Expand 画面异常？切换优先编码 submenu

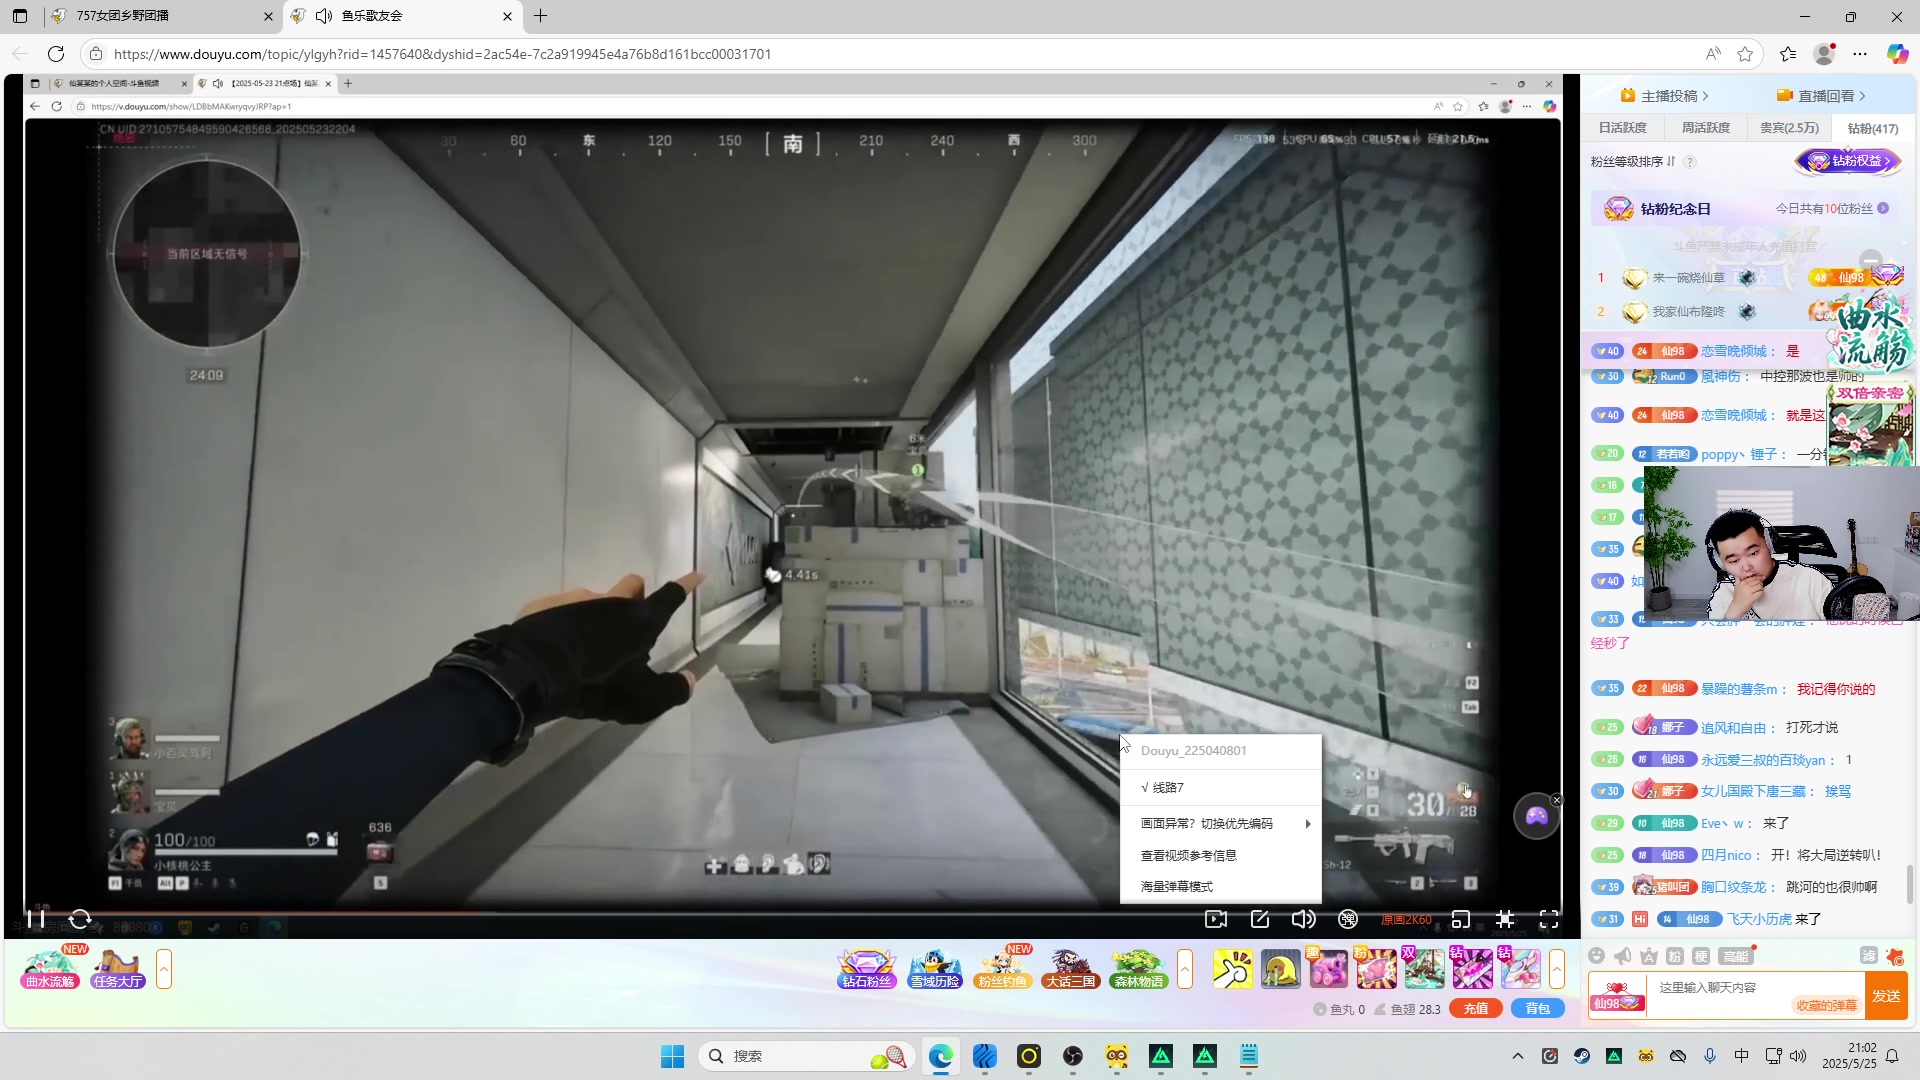click(x=1220, y=823)
